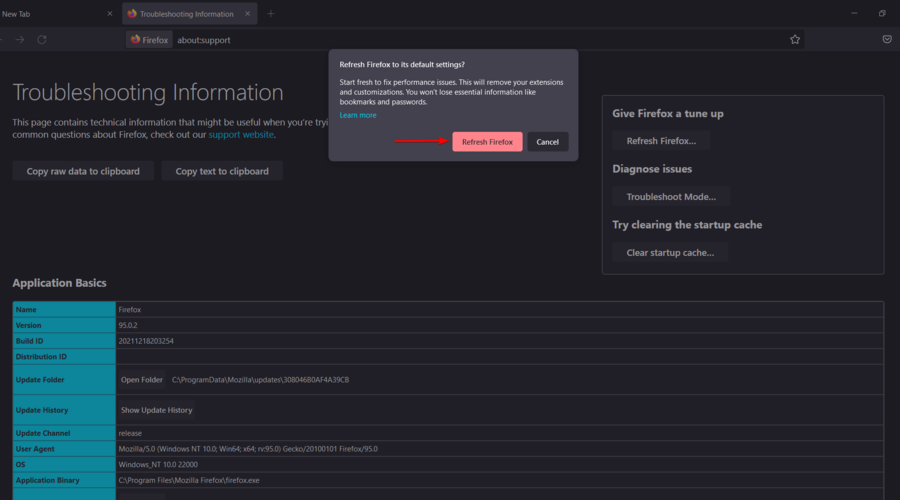Click the Distribution ID row header
Screen dimensions: 900x500
pyautogui.click(x=64, y=356)
